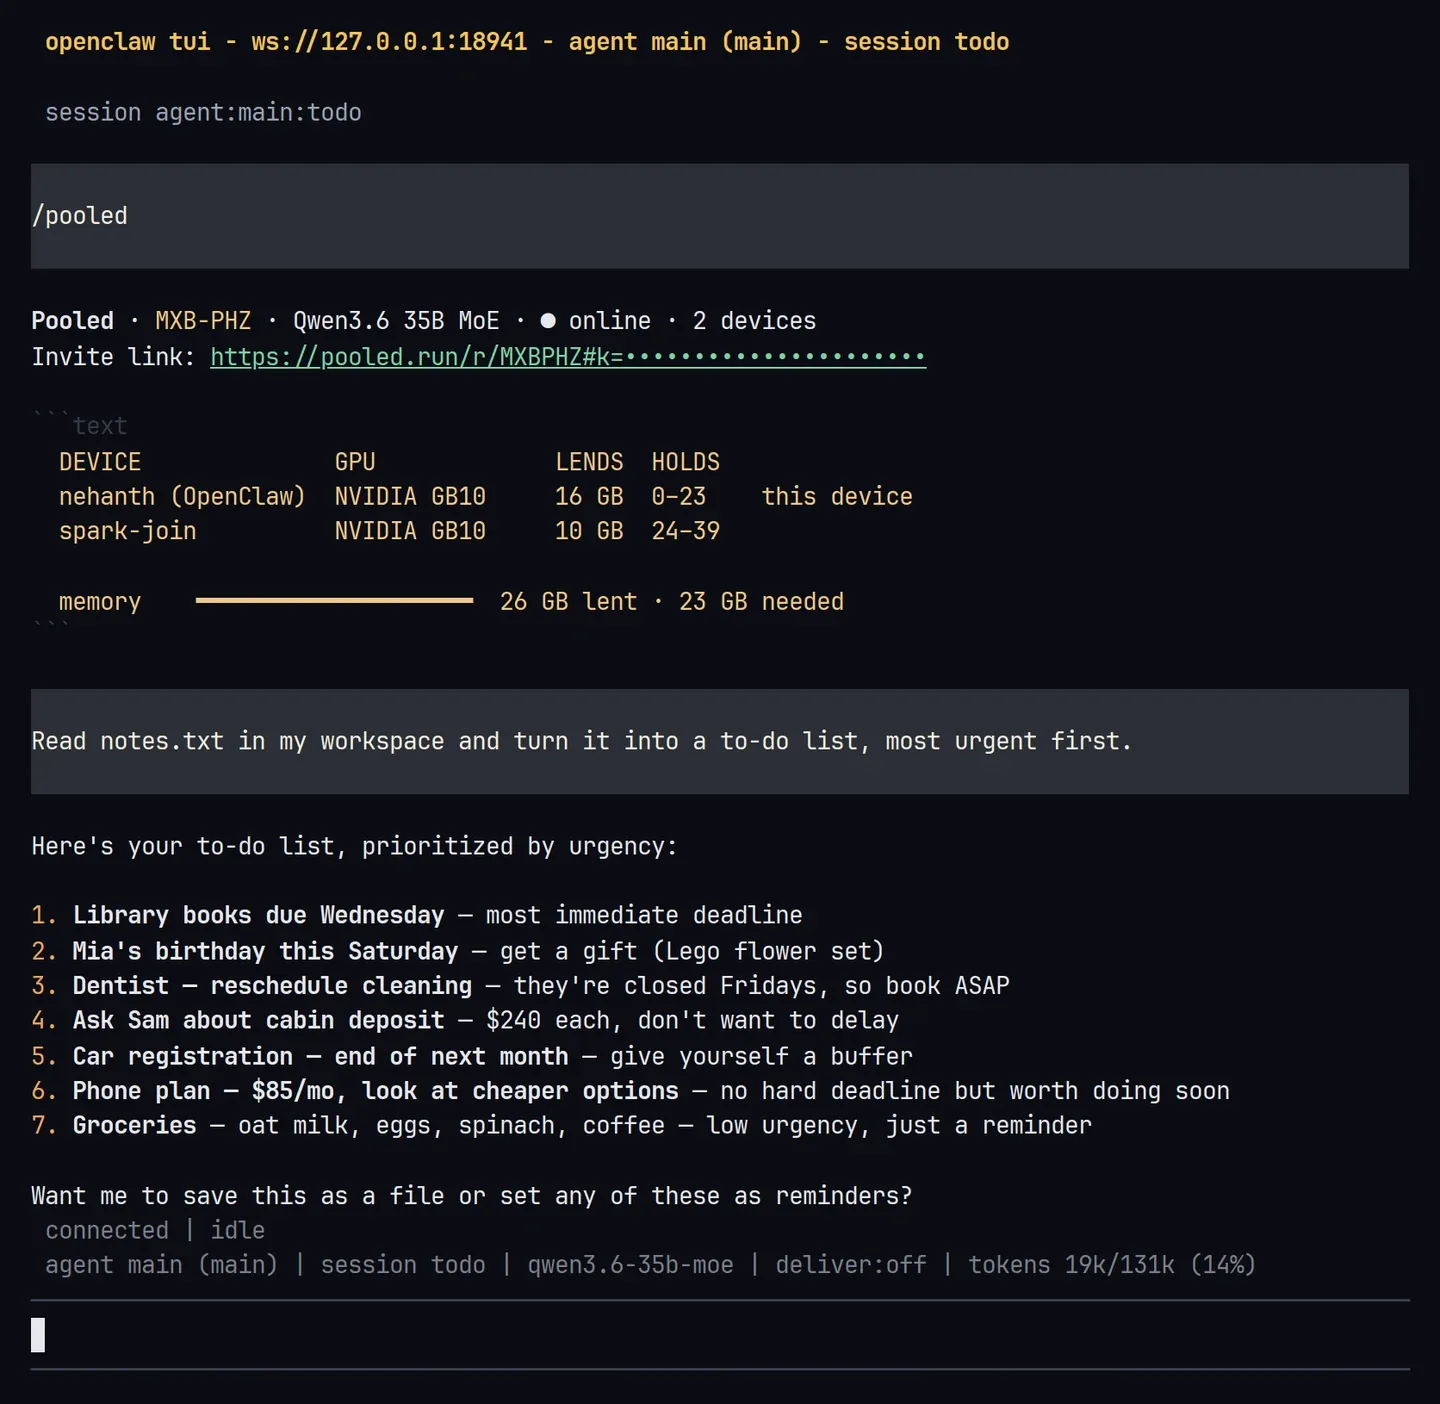Click 'idle' status text
This screenshot has height=1404, width=1440.
click(238, 1231)
